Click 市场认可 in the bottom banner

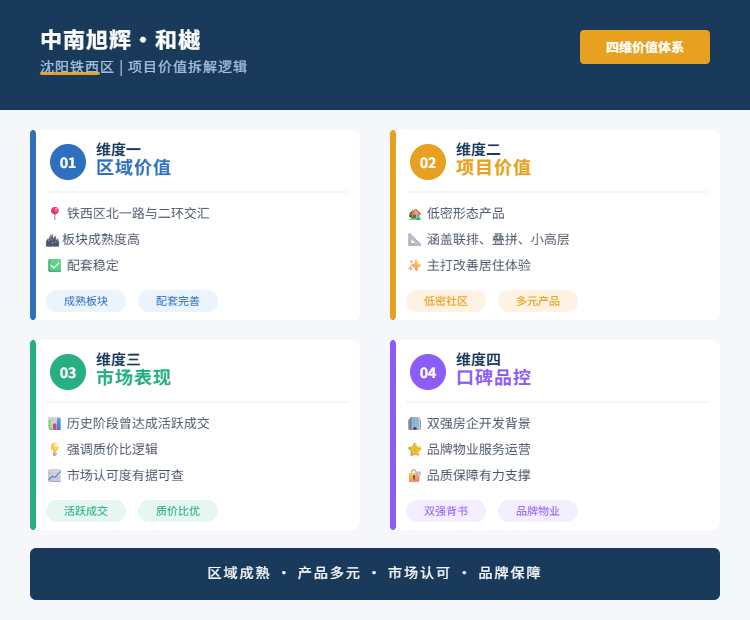coord(419,573)
